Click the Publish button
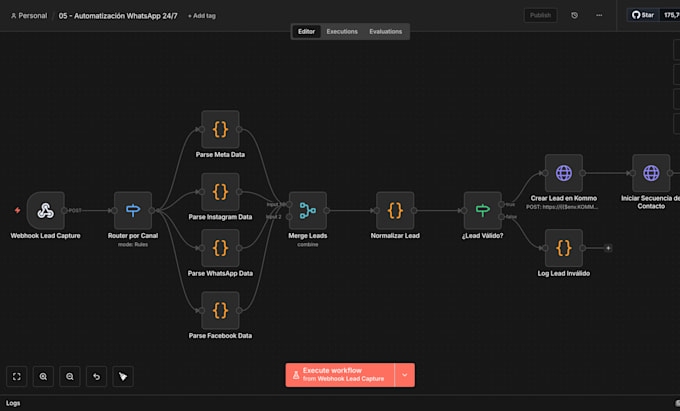This screenshot has width=680, height=411. click(540, 15)
